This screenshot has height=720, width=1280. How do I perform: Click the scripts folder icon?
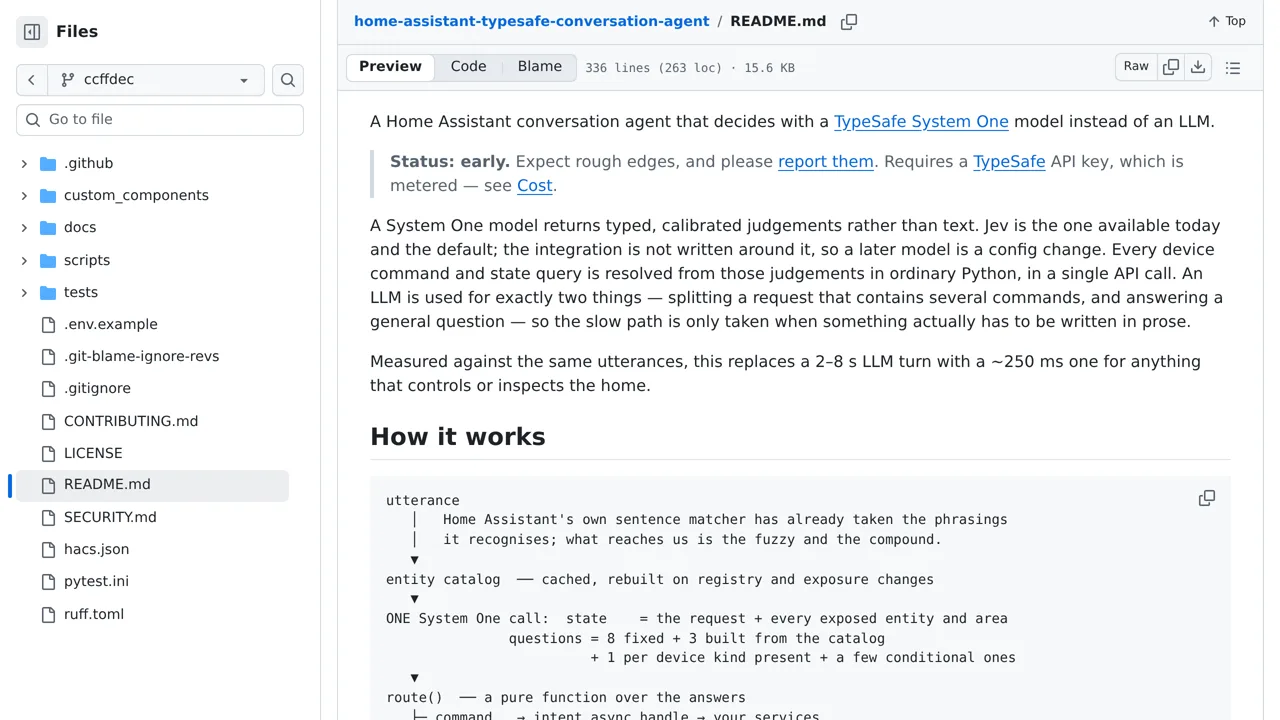pos(48,260)
